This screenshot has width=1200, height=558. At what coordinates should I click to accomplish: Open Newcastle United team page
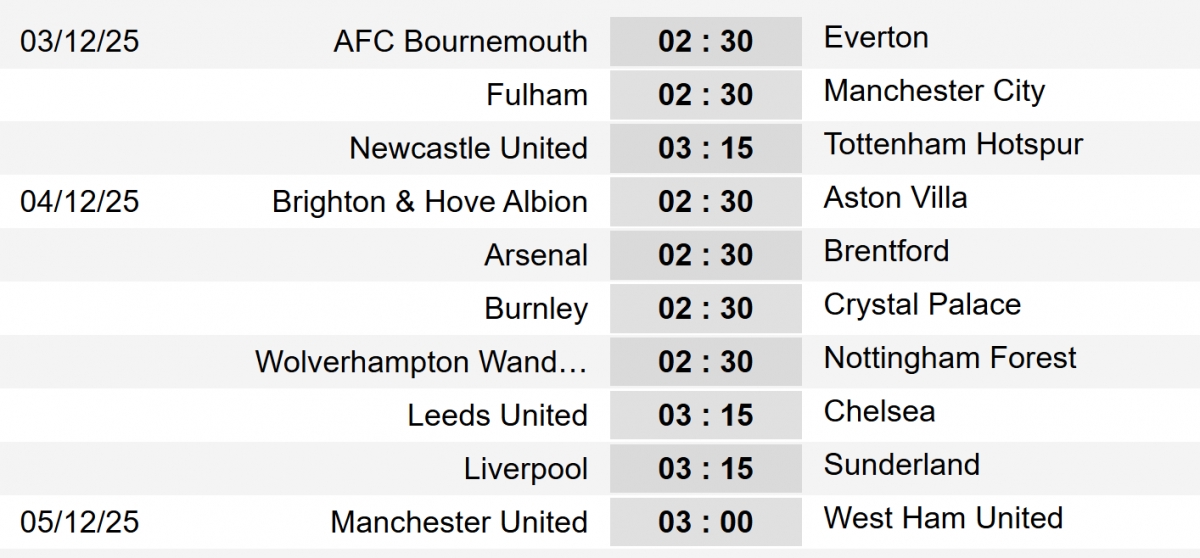pos(468,148)
